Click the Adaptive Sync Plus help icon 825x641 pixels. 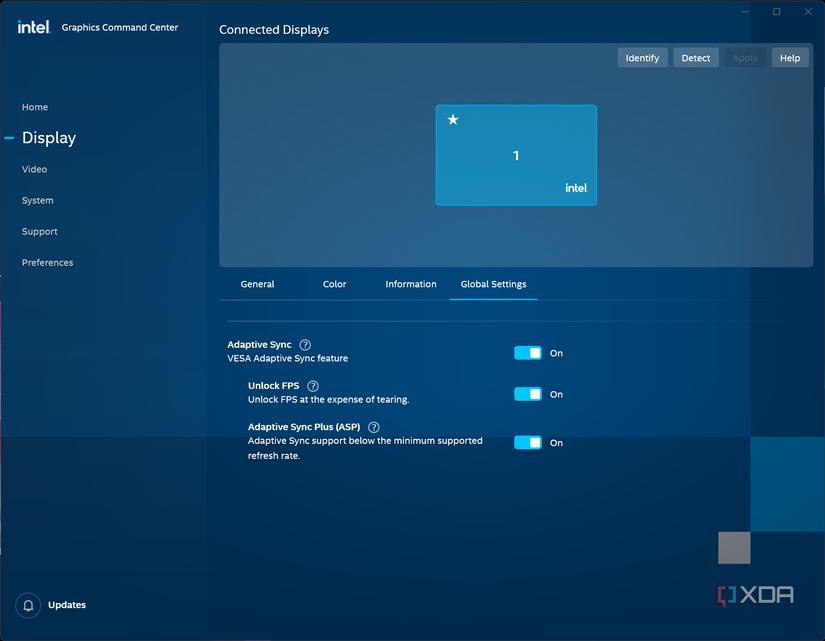(374, 427)
